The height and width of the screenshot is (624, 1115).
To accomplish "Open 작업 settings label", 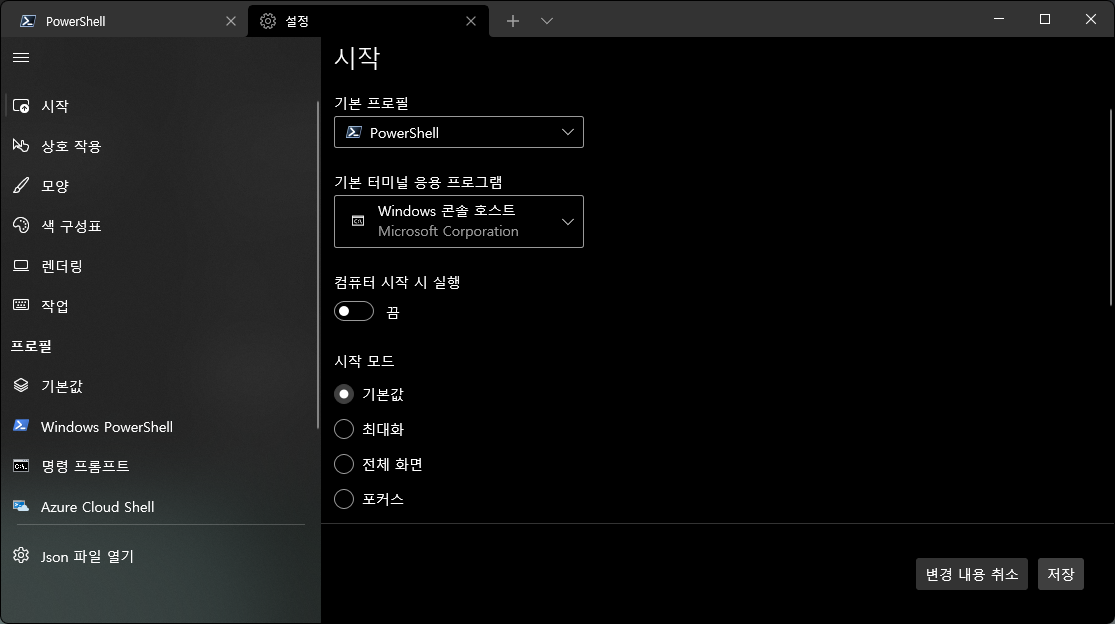I will point(55,306).
